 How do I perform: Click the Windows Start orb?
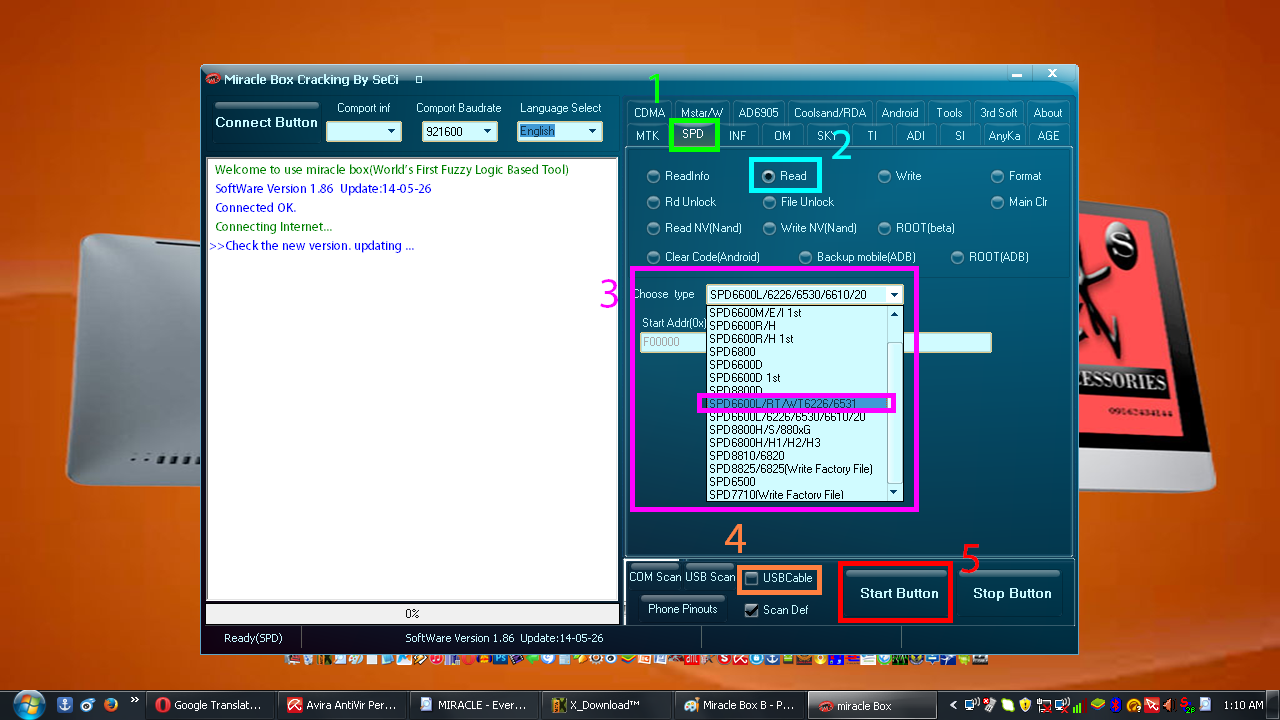point(28,703)
